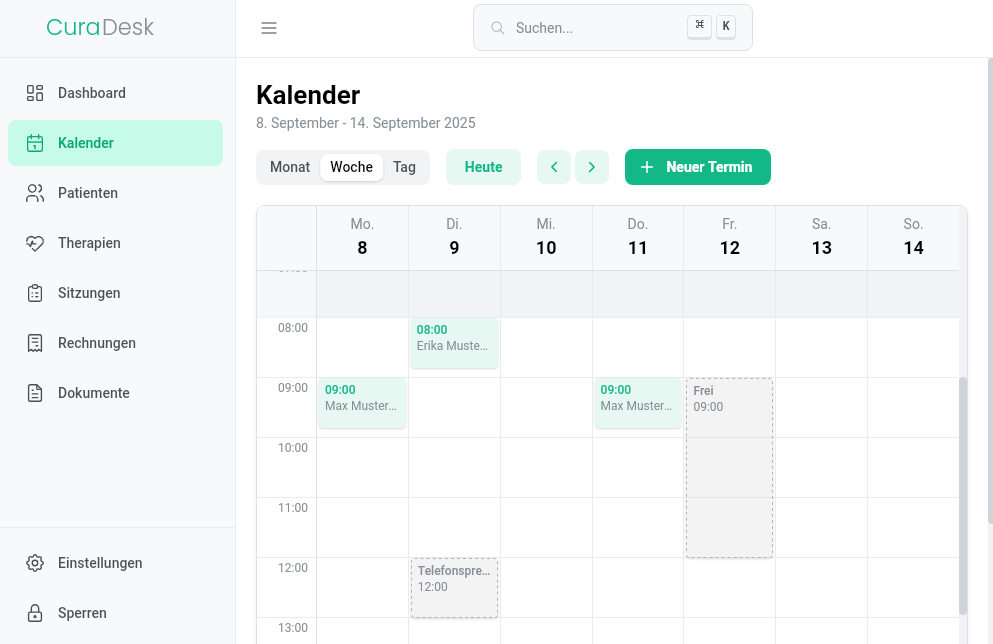Jump to today using the Heute button
The image size is (993, 644).
[483, 167]
